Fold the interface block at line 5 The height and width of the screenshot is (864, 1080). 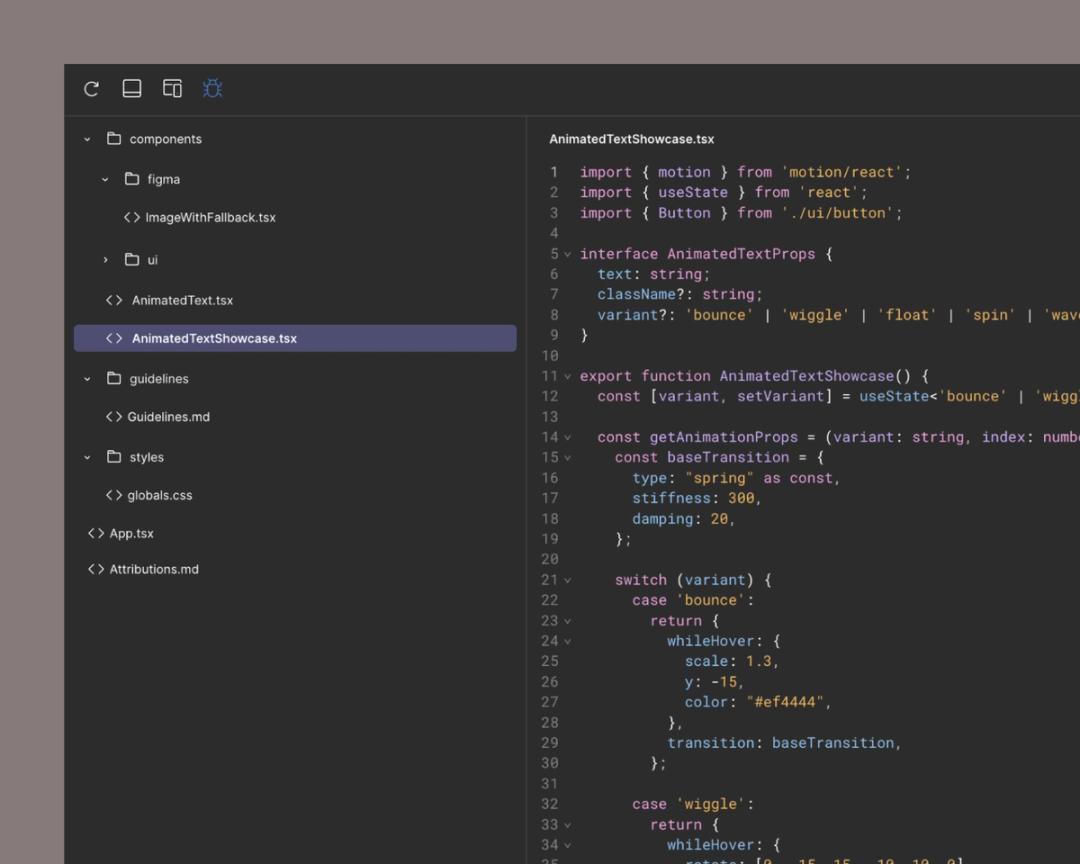point(567,254)
